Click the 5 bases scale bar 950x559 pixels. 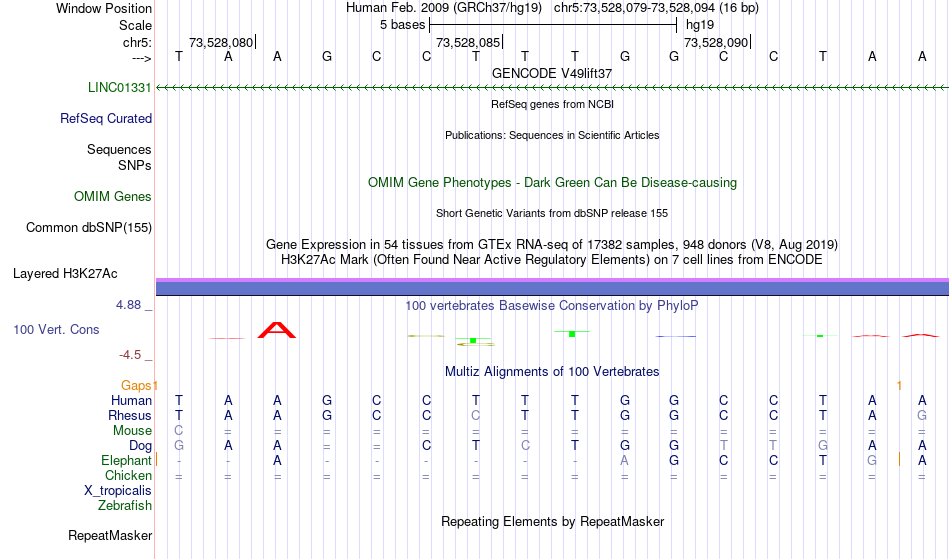click(553, 25)
